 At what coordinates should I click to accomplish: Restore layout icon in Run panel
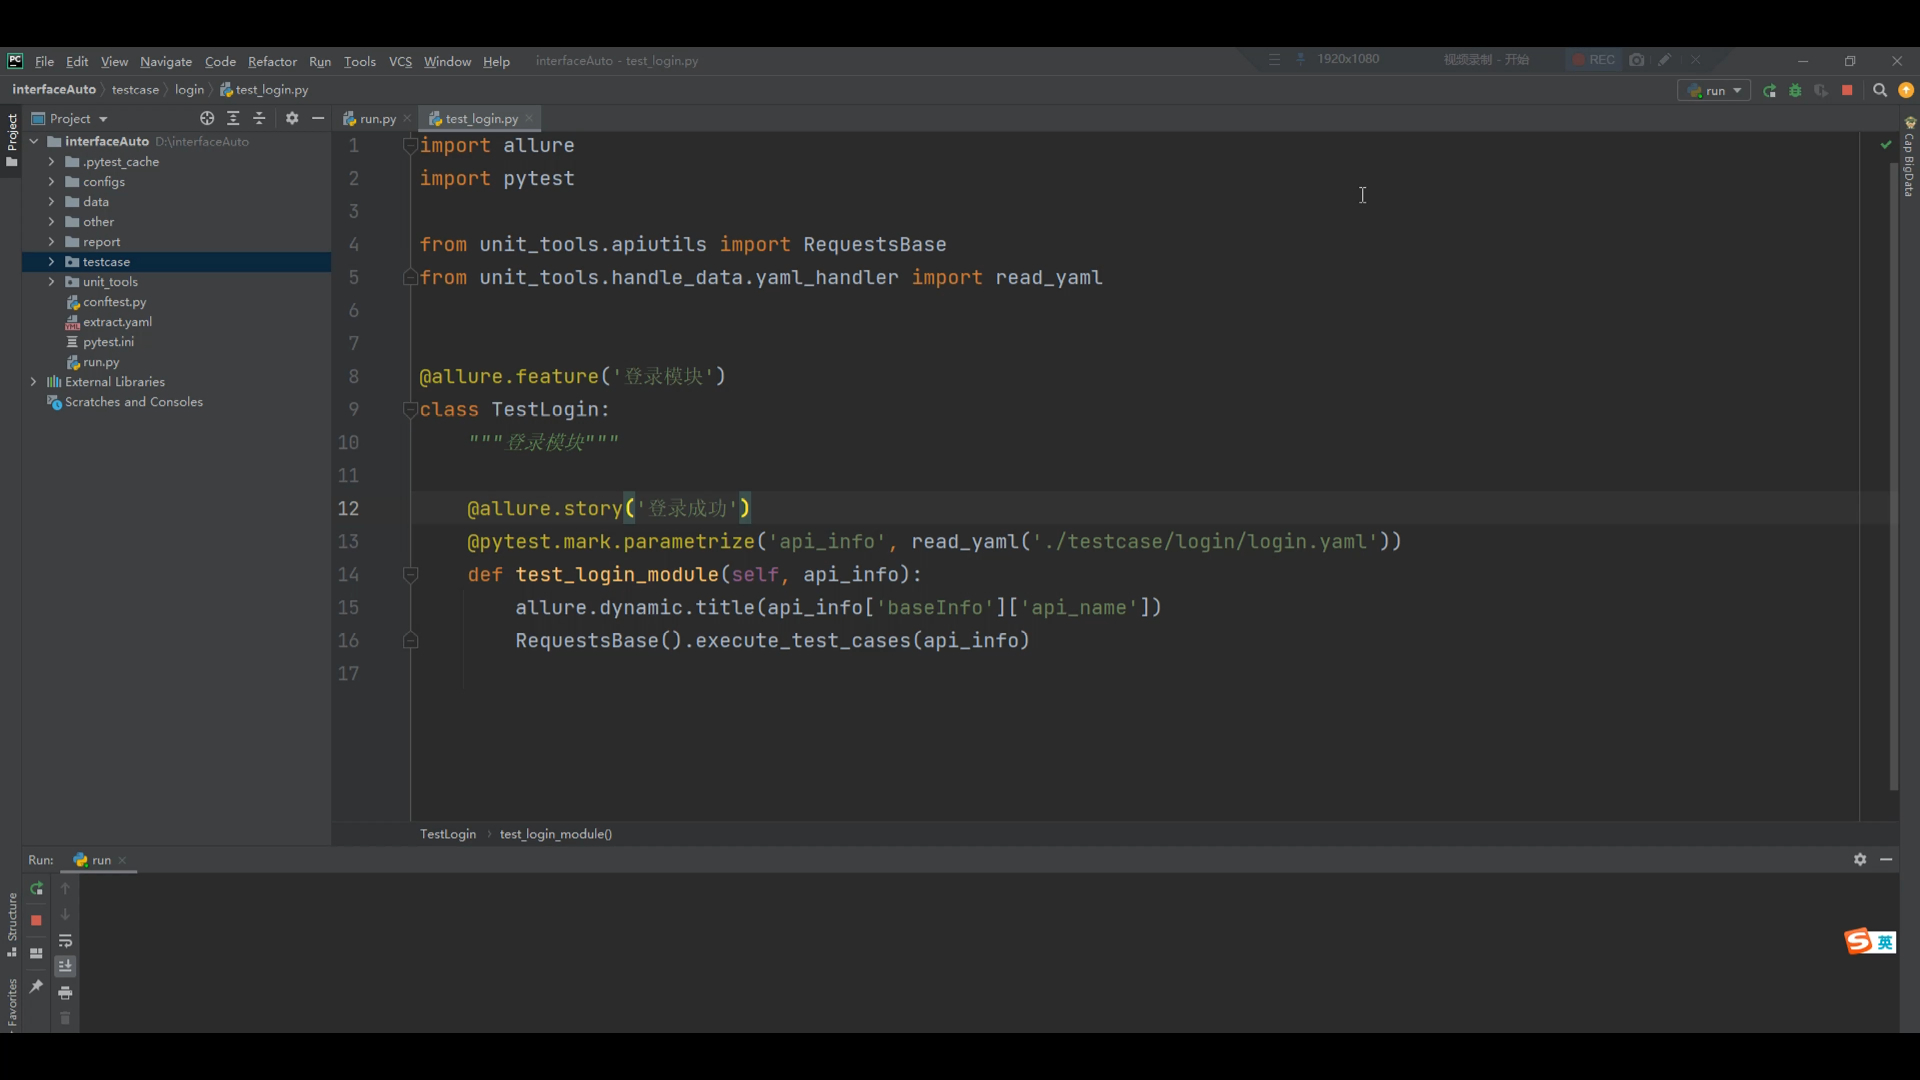click(x=36, y=954)
